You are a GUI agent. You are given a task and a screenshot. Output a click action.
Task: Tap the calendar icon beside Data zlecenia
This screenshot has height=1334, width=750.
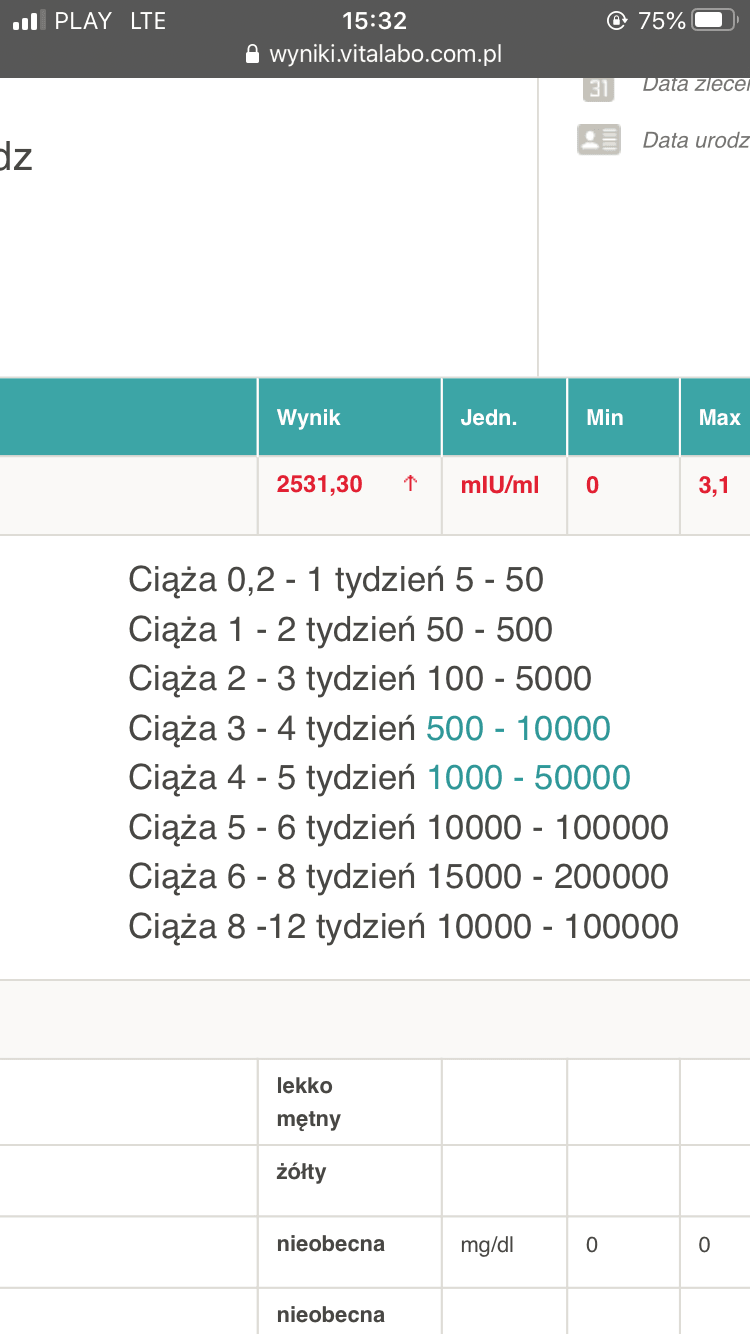coord(598,87)
